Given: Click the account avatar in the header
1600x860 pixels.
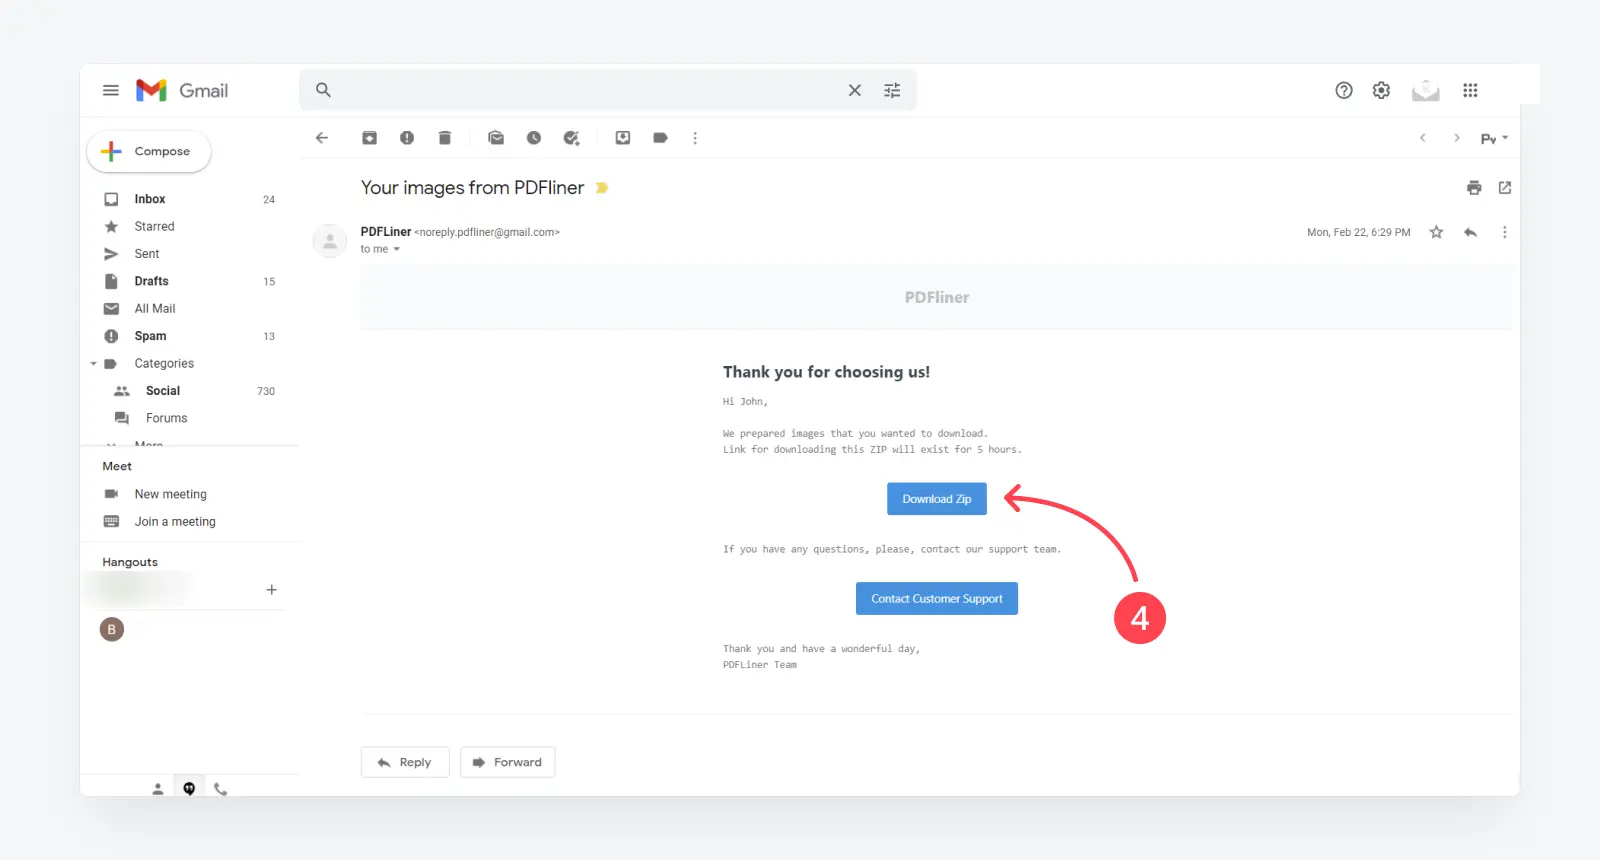Looking at the screenshot, I should click(1426, 90).
